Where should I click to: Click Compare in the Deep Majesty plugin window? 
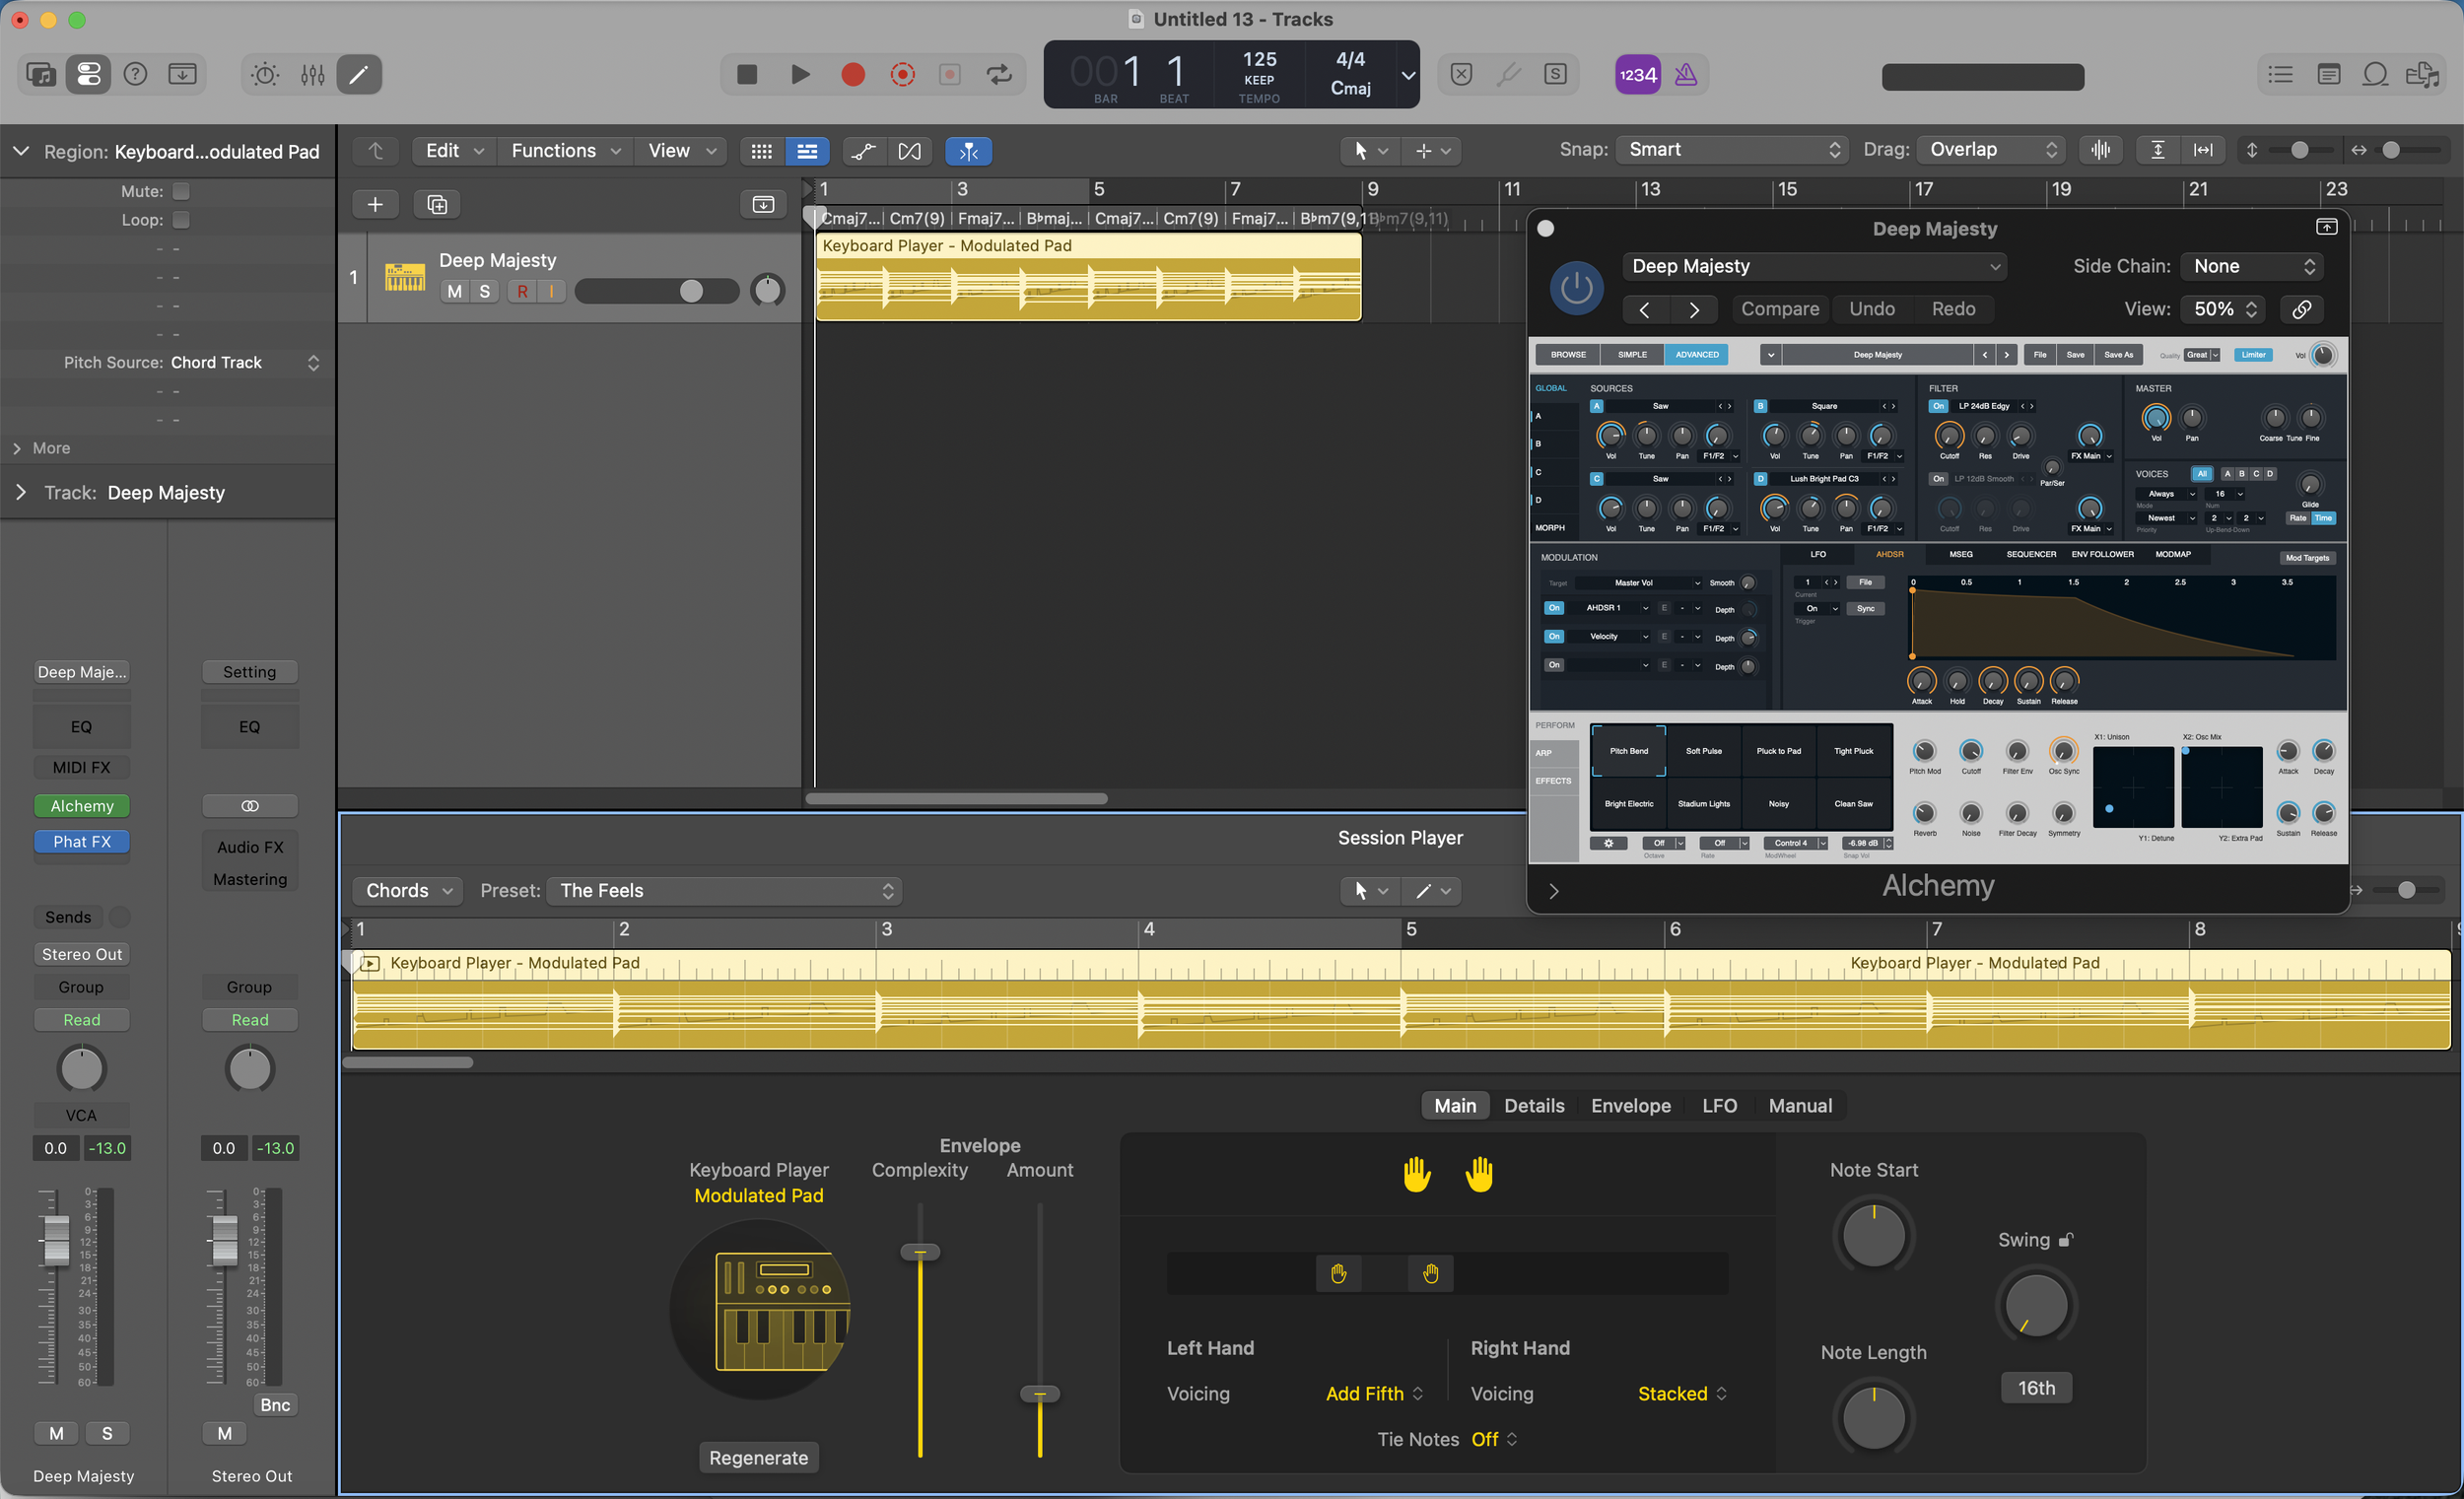(1779, 309)
